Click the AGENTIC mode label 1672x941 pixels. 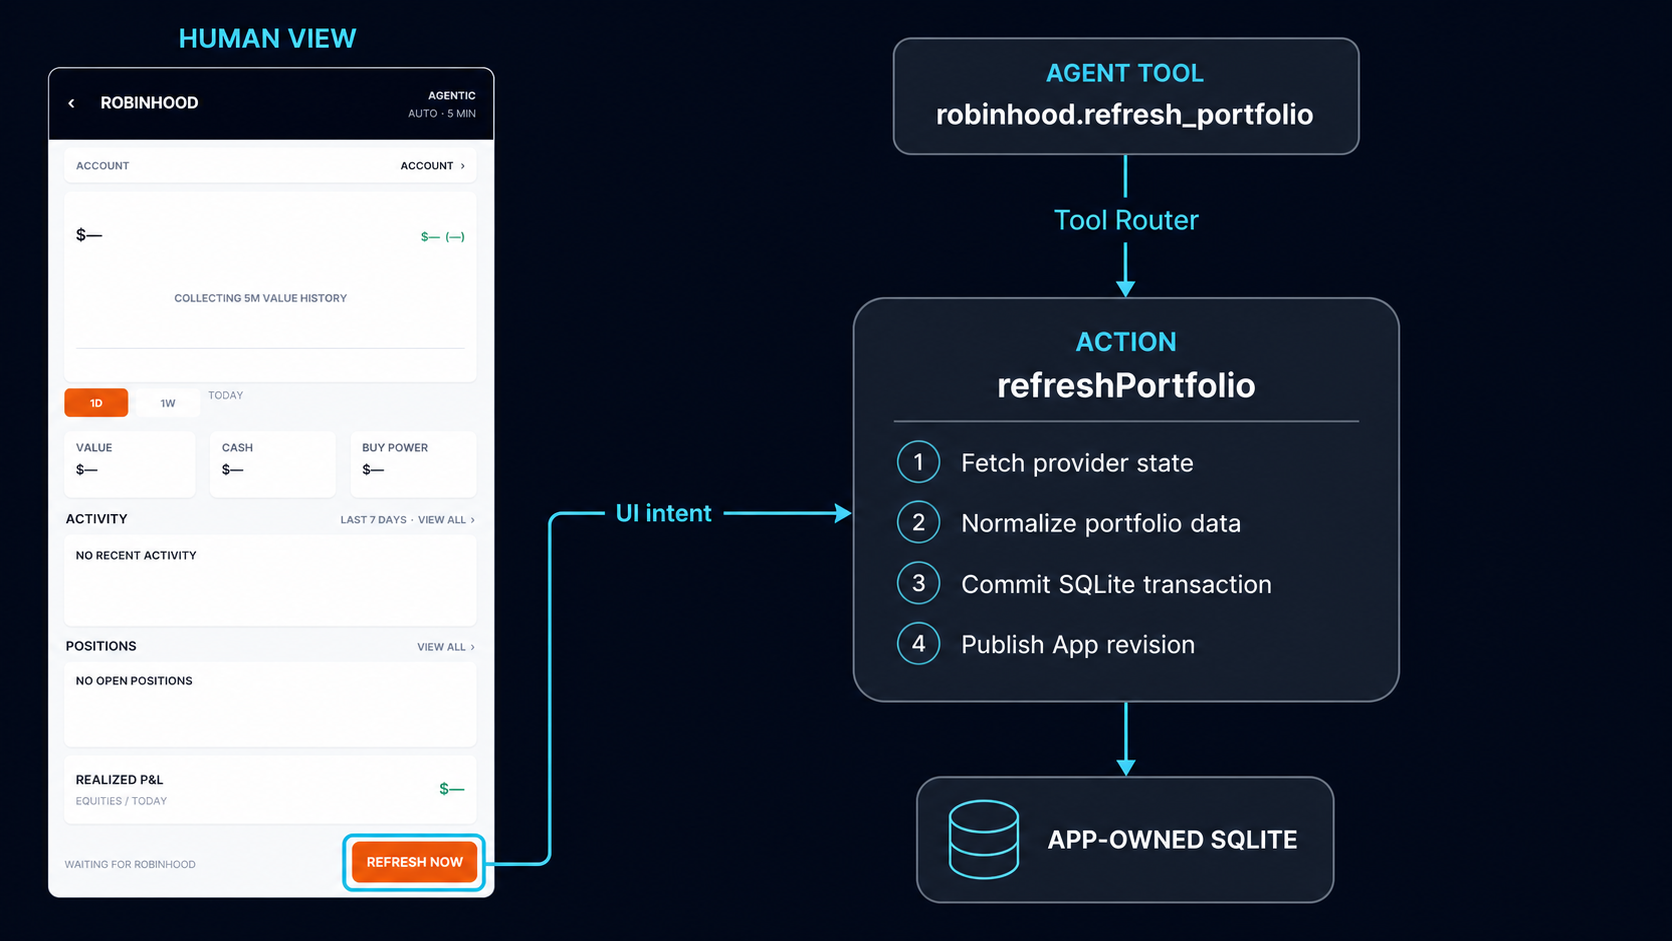coord(452,96)
